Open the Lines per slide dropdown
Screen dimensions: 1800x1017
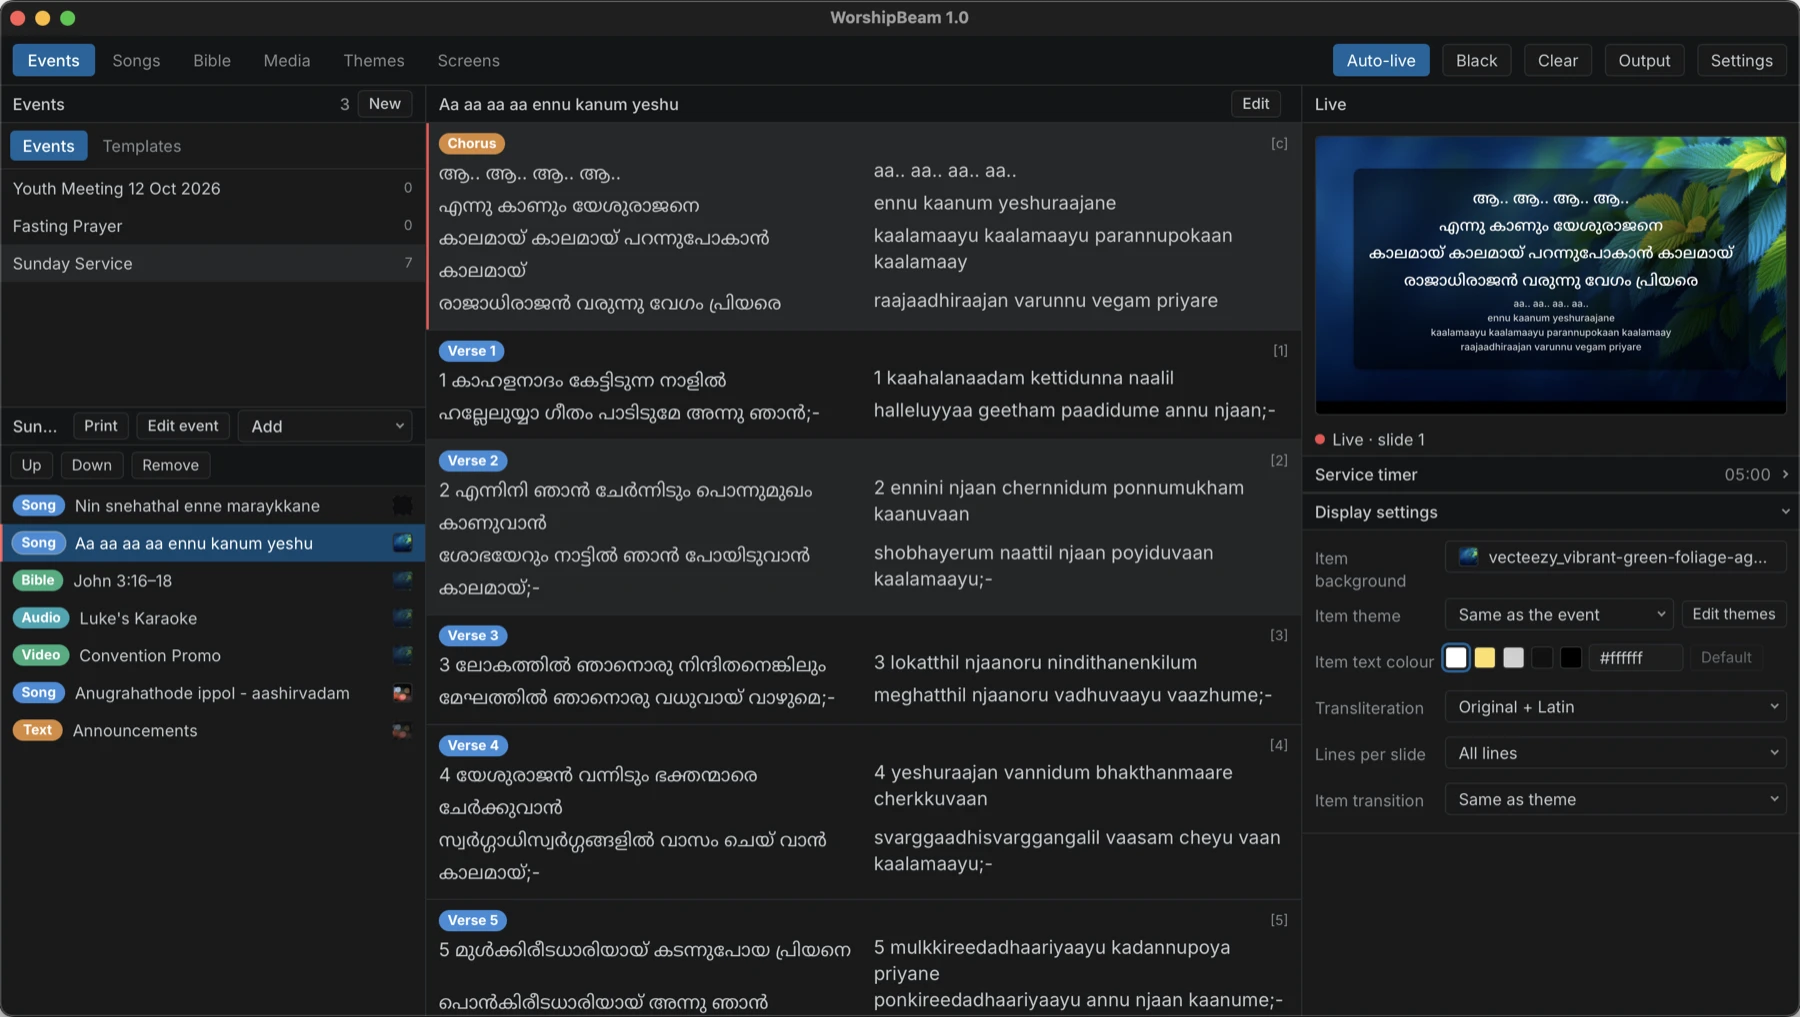click(1616, 753)
